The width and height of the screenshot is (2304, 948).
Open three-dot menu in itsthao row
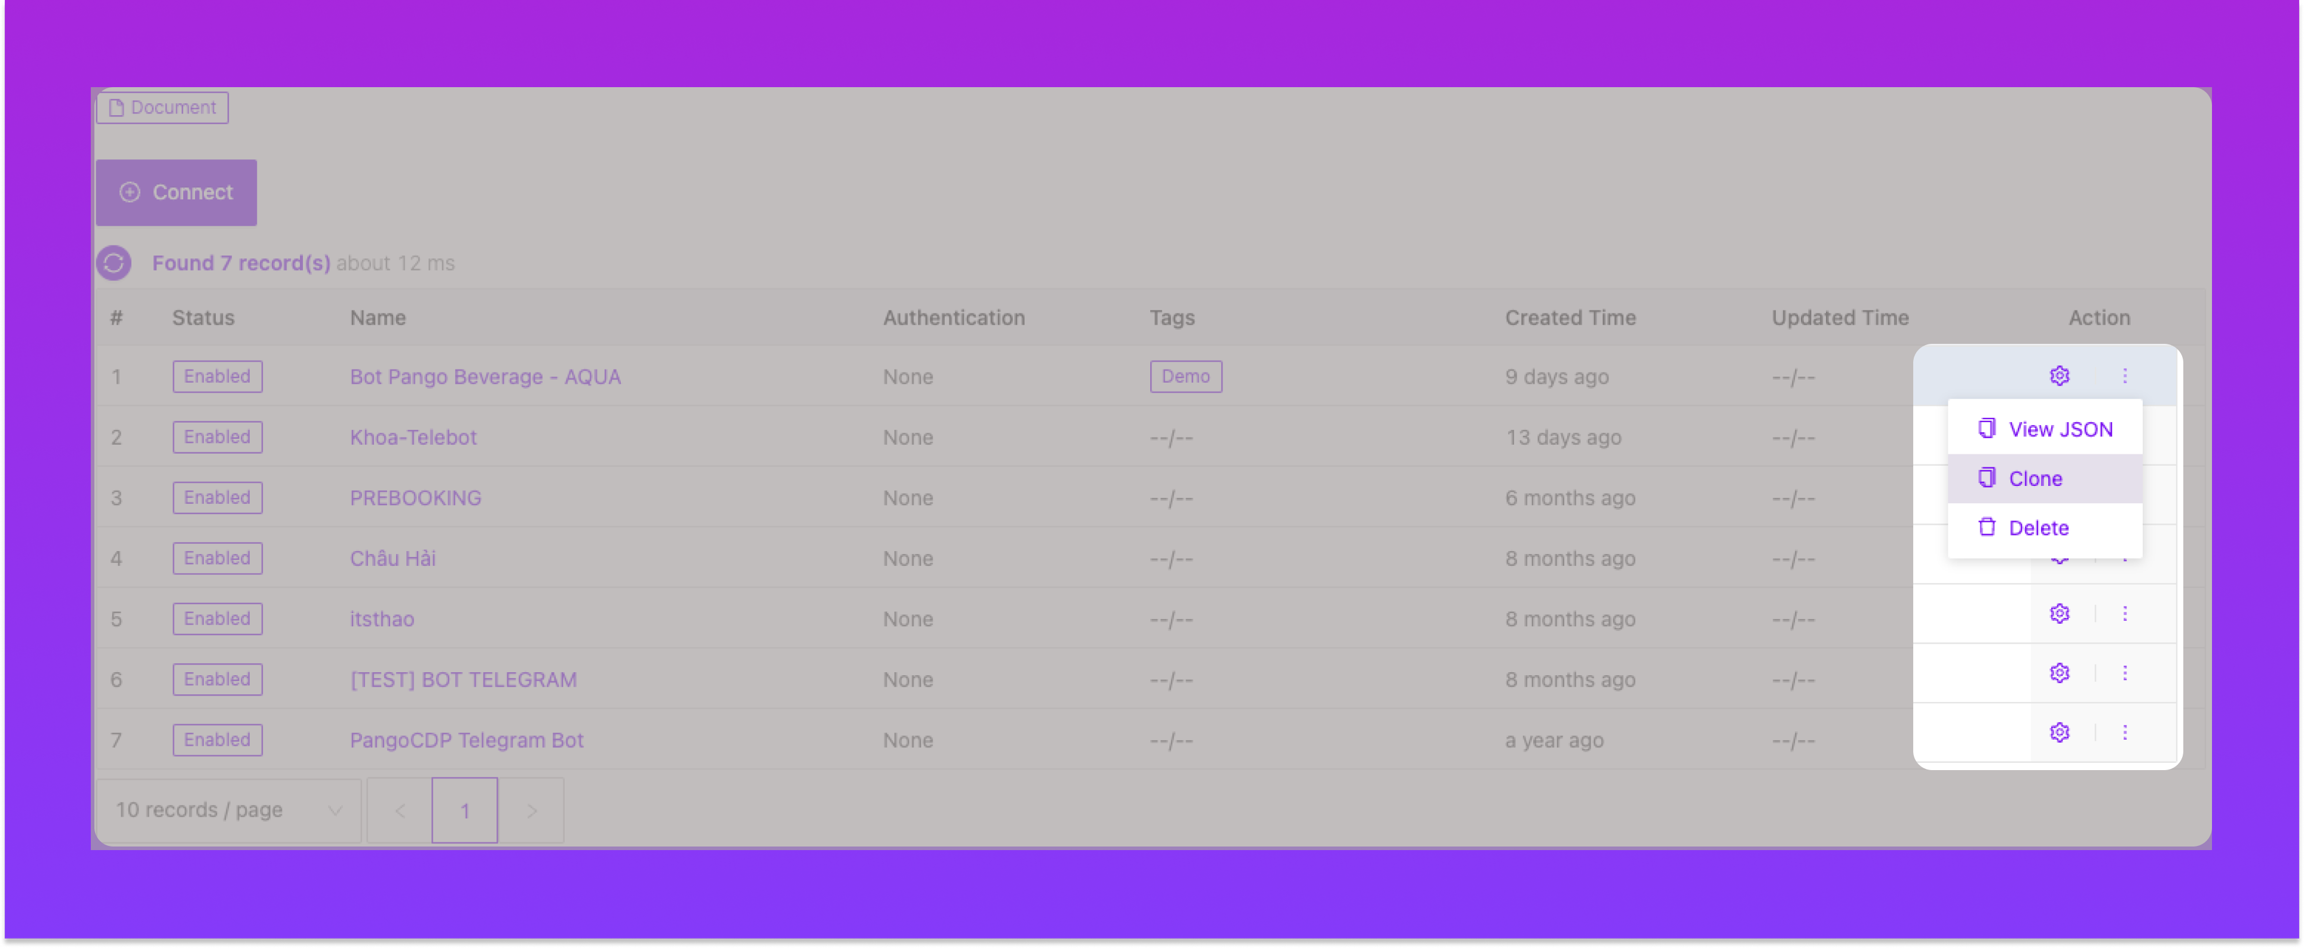[x=2125, y=614]
